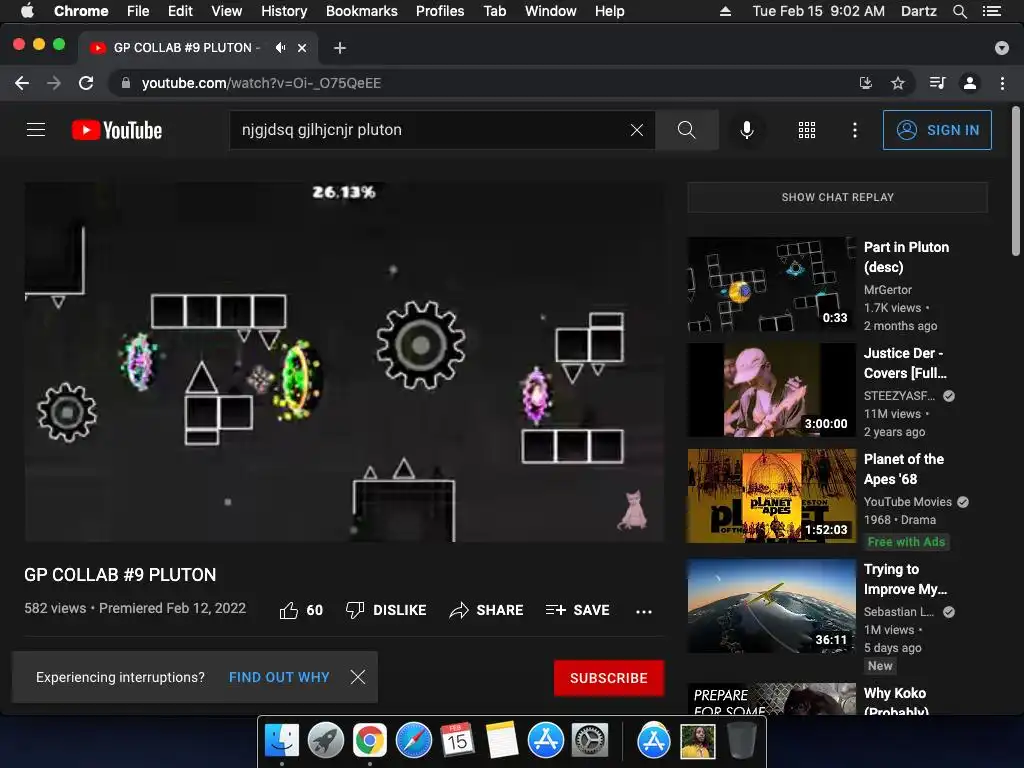This screenshot has height=768, width=1024.
Task: Click FIND OUT WHY link
Action: 279,677
